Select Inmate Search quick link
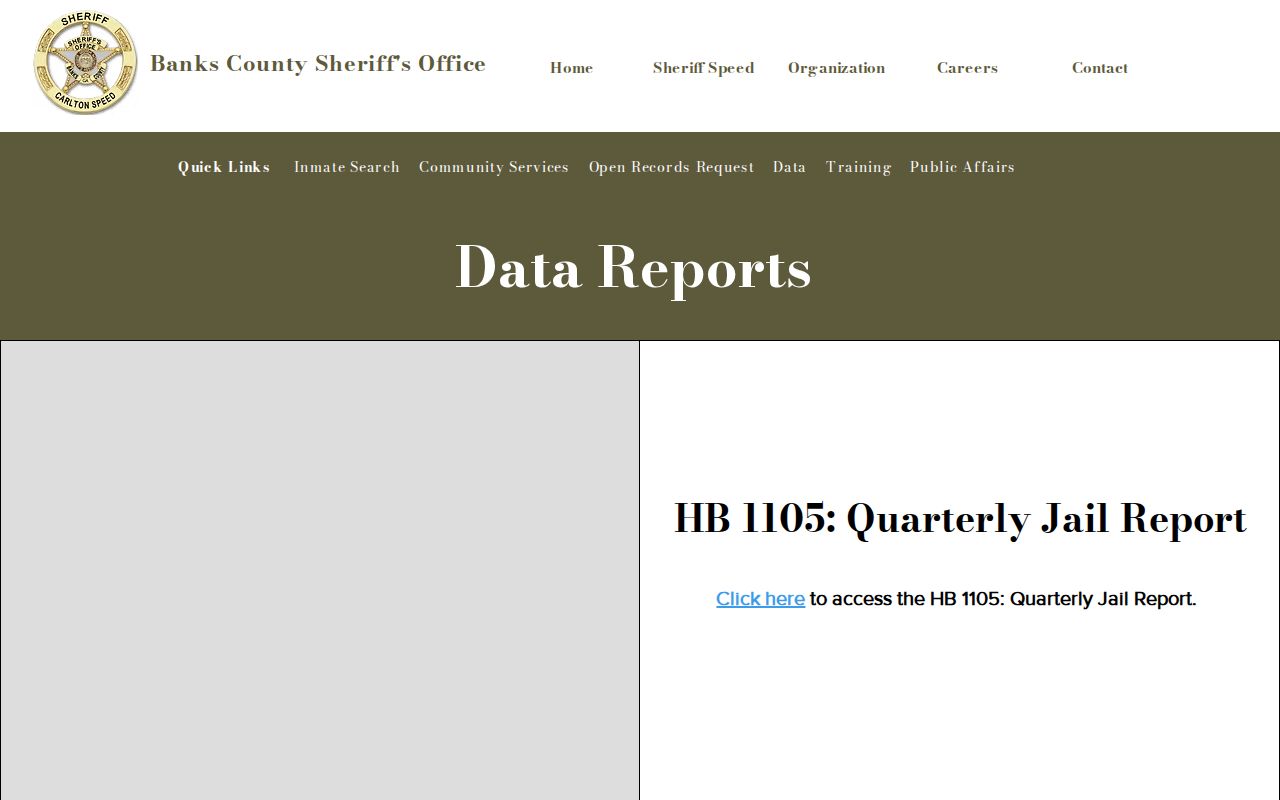Screen dimensions: 1280x800 pos(346,167)
